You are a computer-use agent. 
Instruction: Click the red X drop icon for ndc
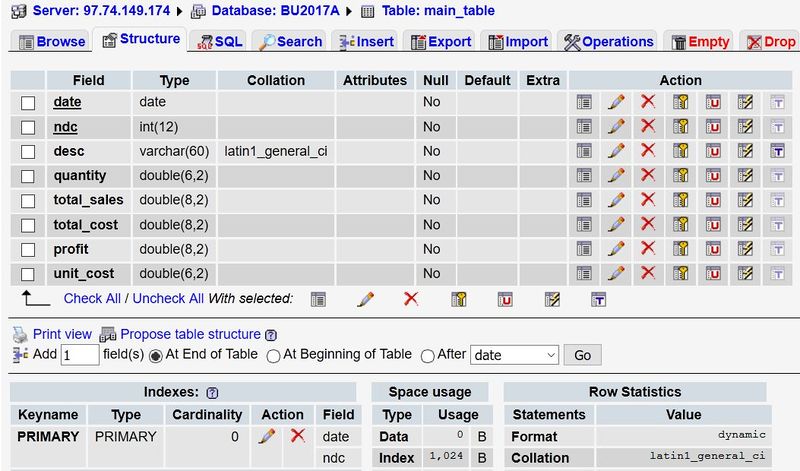click(x=648, y=126)
